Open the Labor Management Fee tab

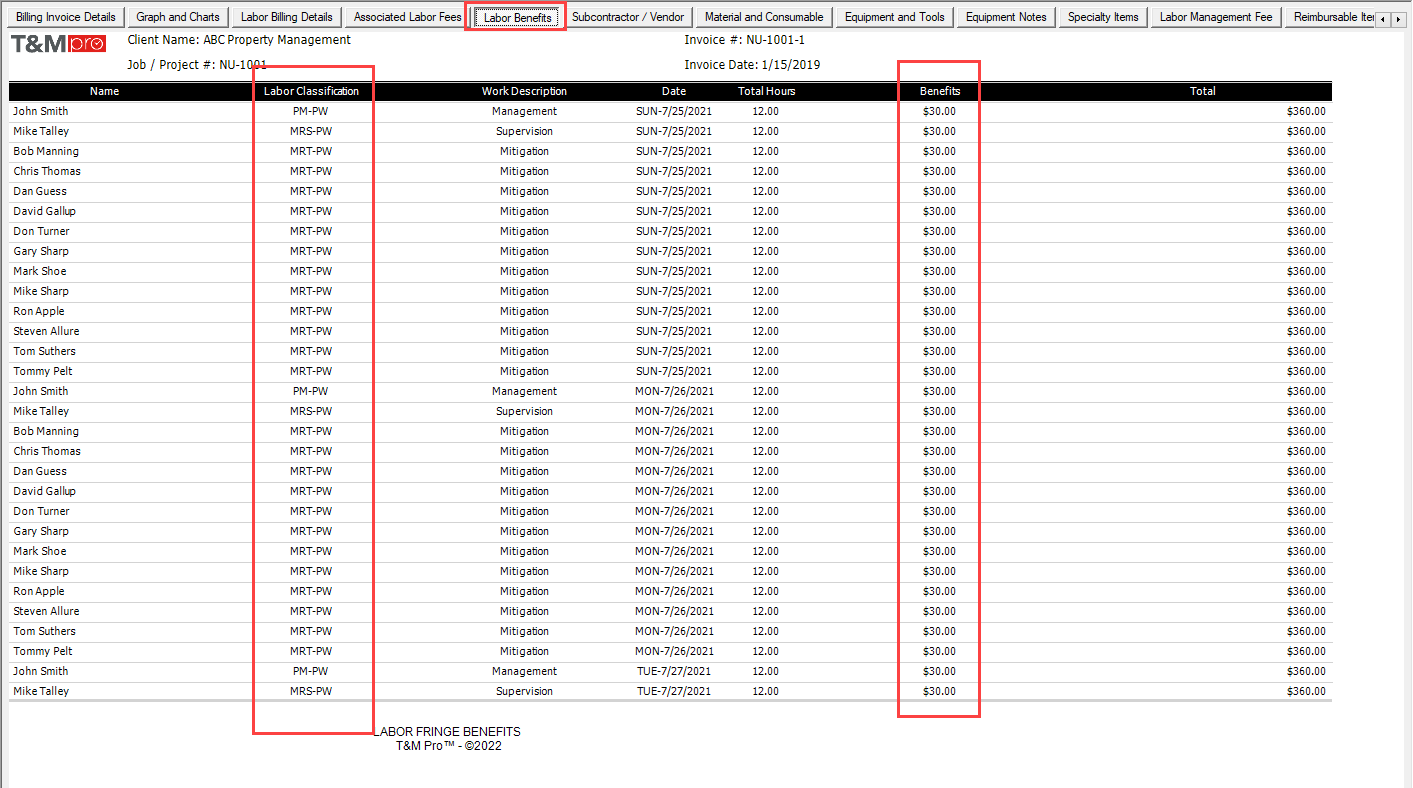(x=1216, y=17)
